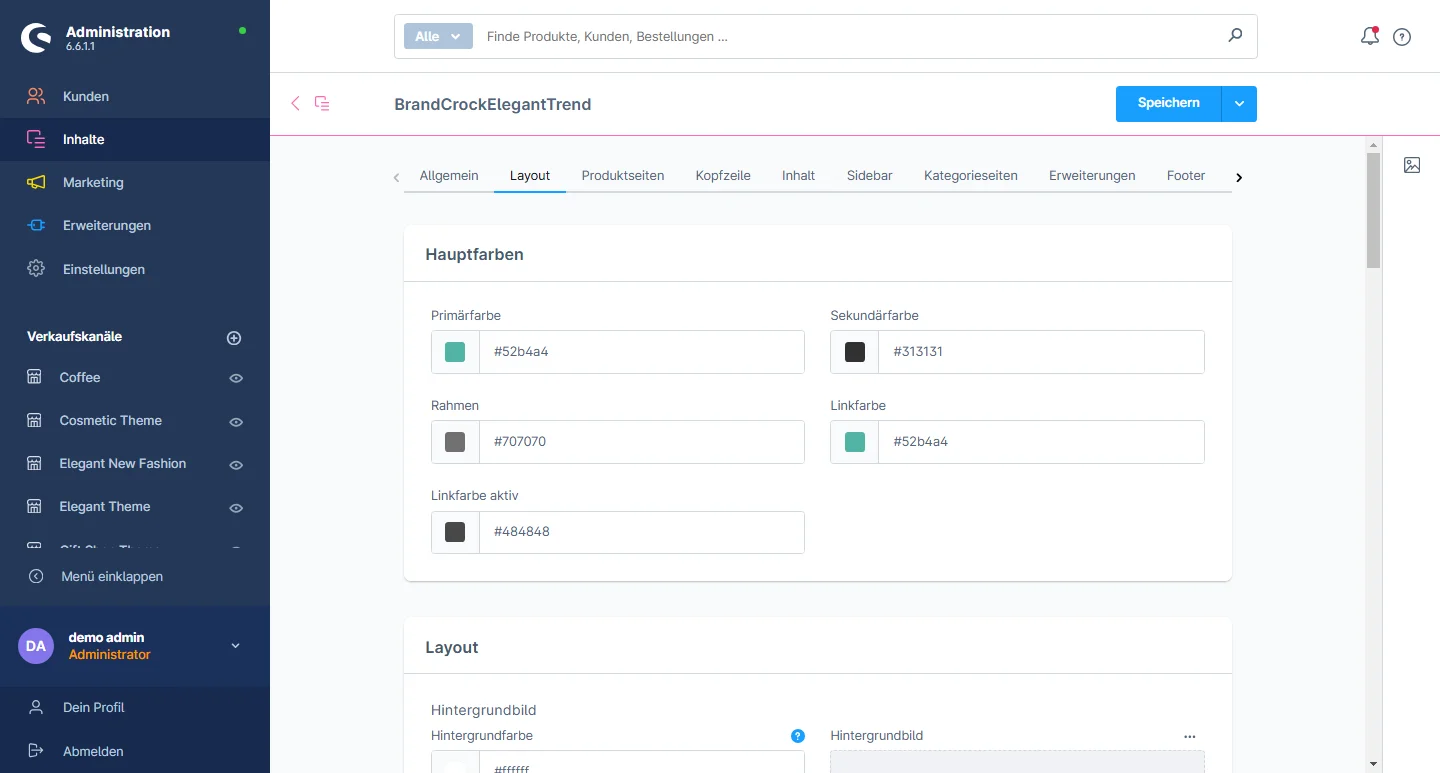Click the Speichern button

[1168, 104]
